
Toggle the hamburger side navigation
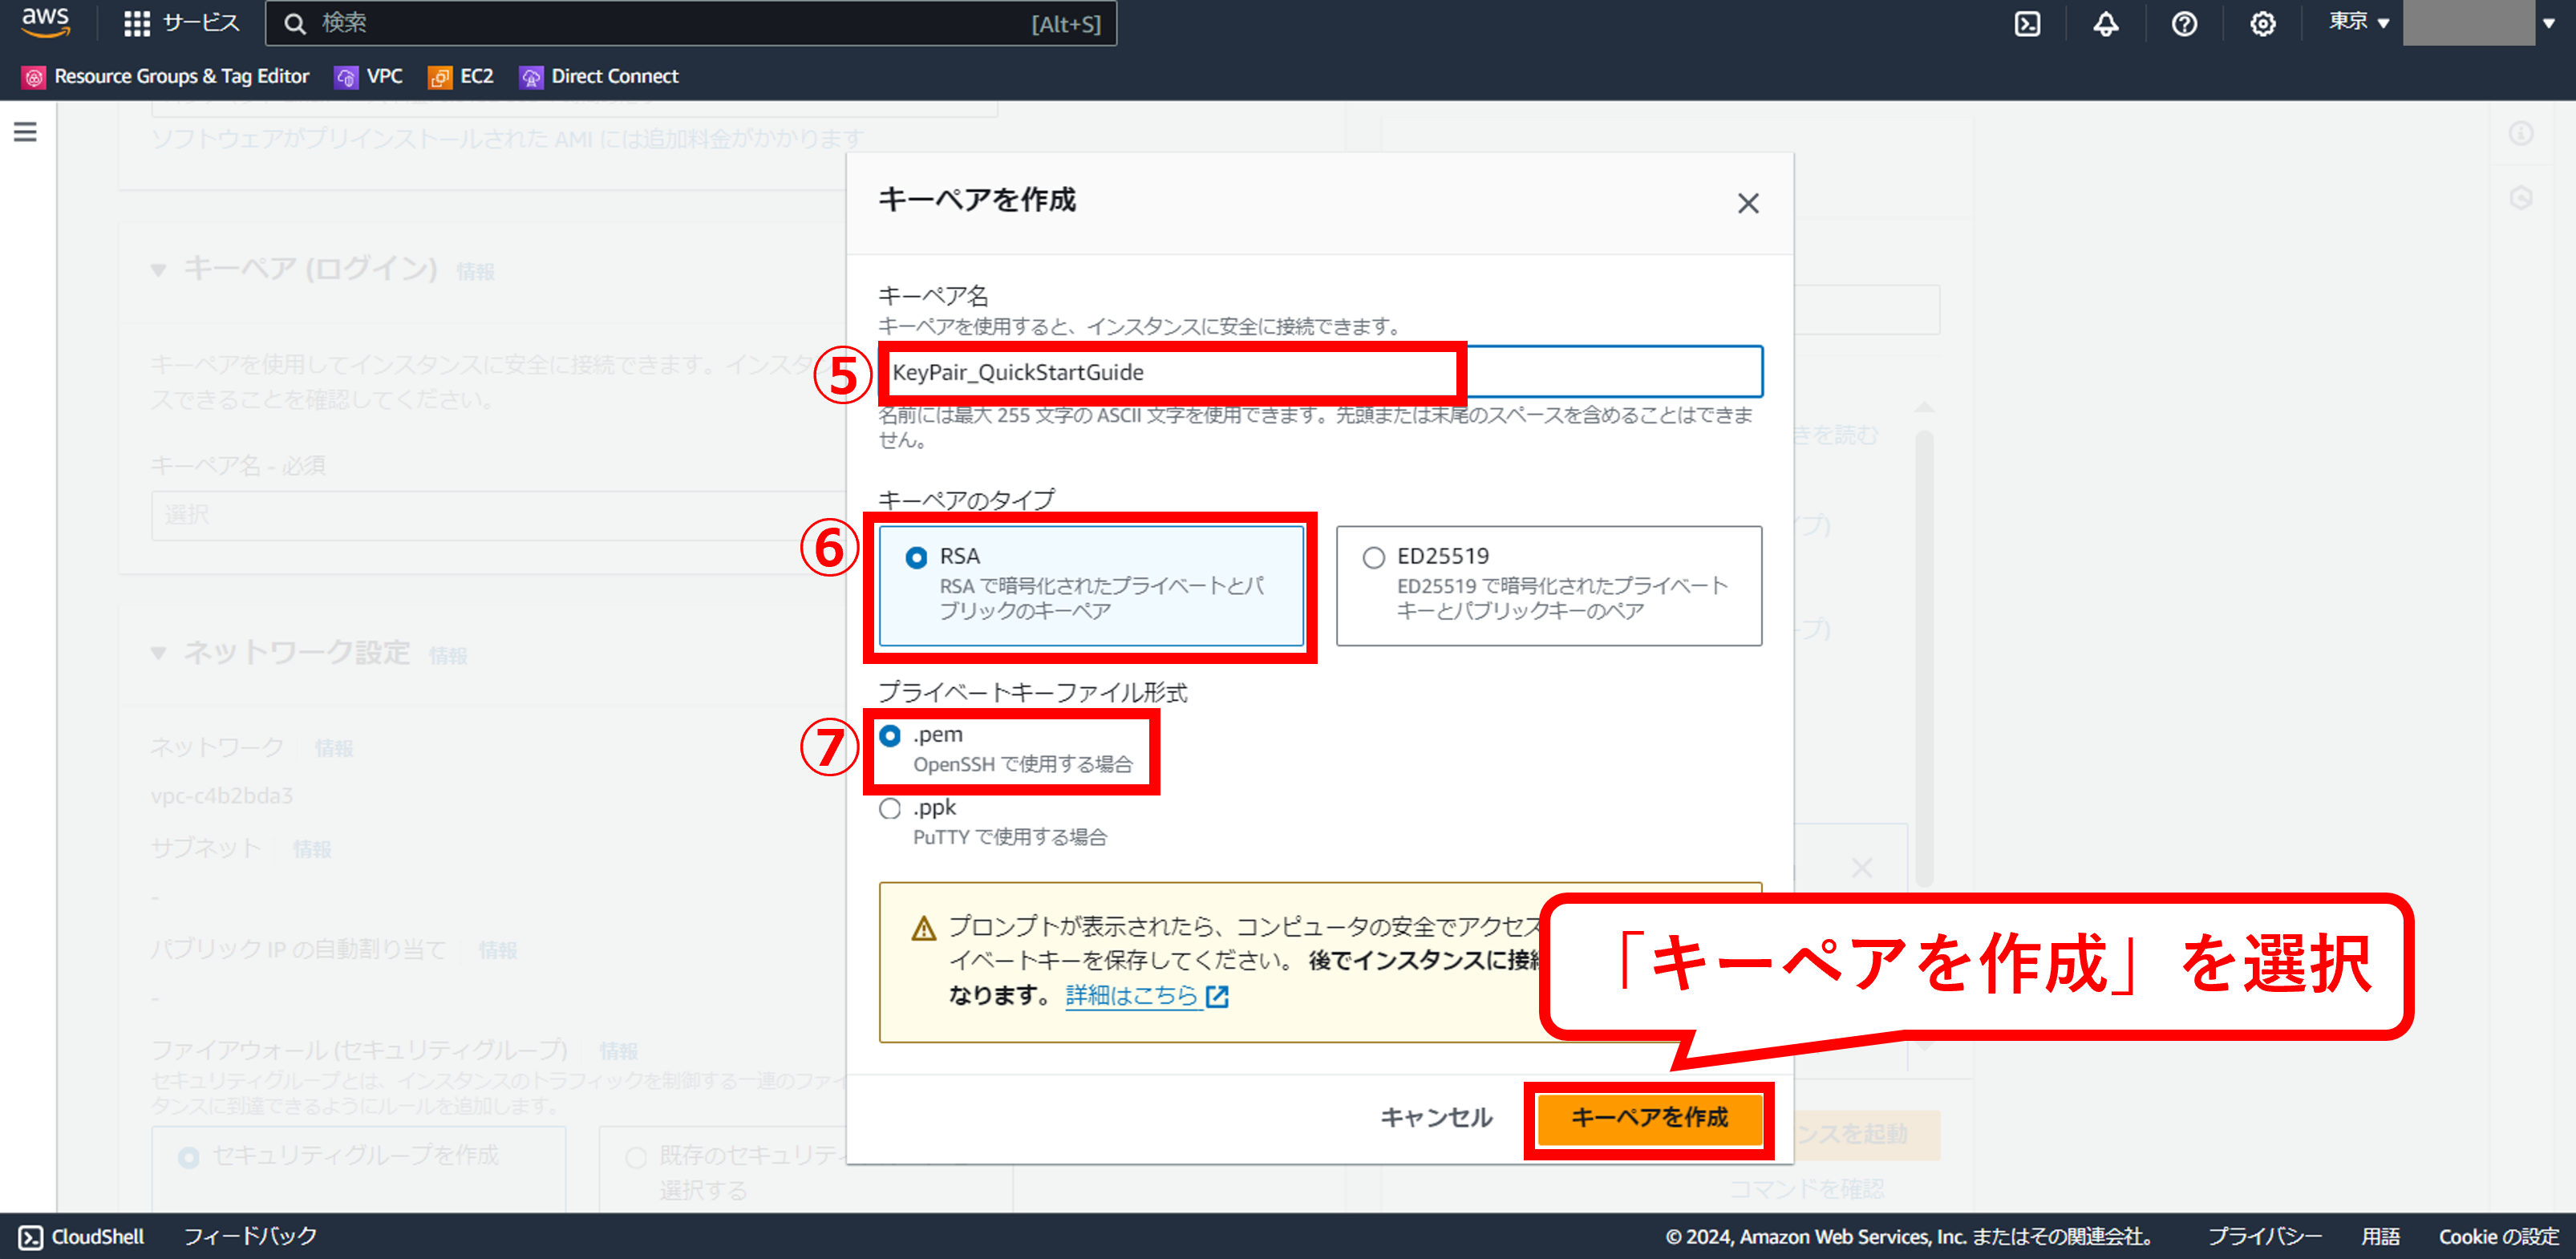pyautogui.click(x=25, y=132)
